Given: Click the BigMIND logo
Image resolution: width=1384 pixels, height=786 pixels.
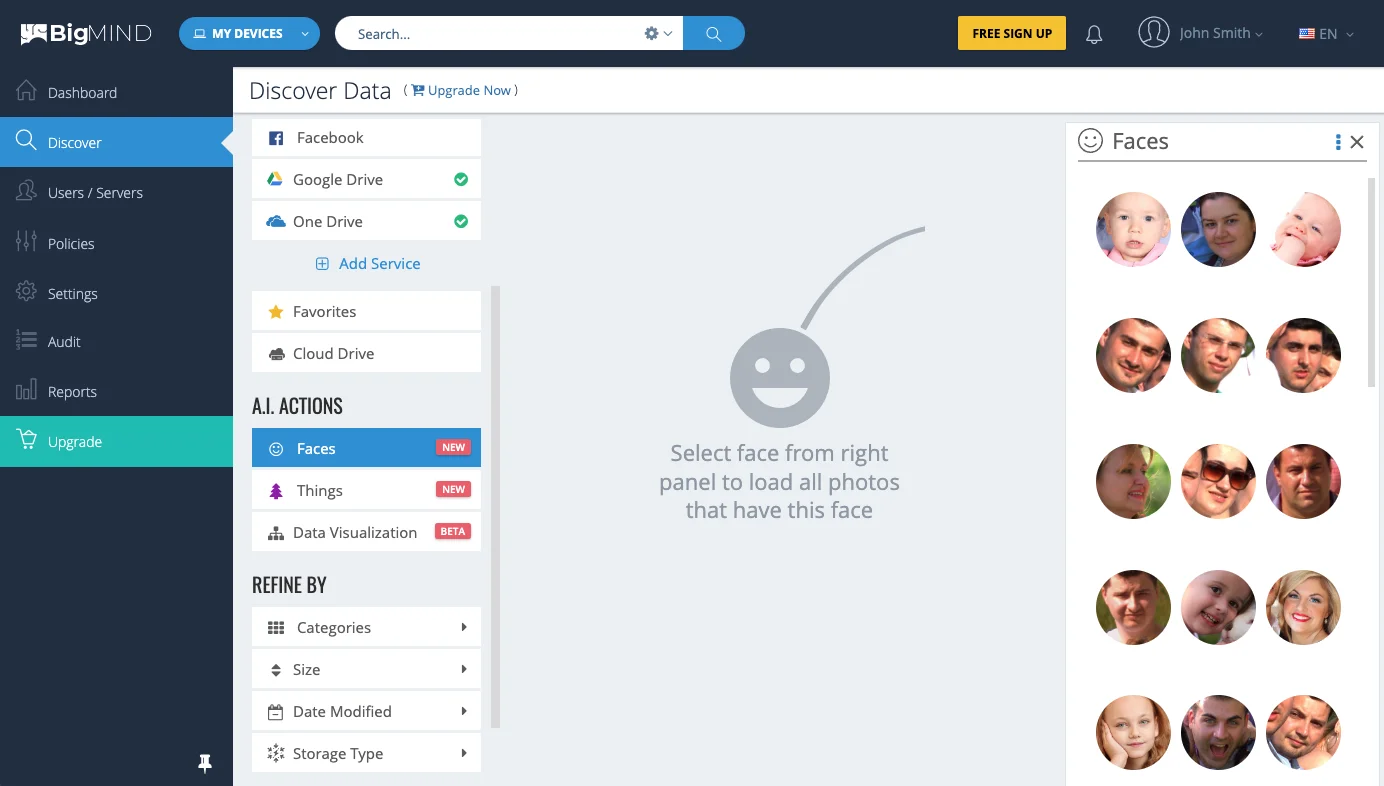Looking at the screenshot, I should [86, 33].
